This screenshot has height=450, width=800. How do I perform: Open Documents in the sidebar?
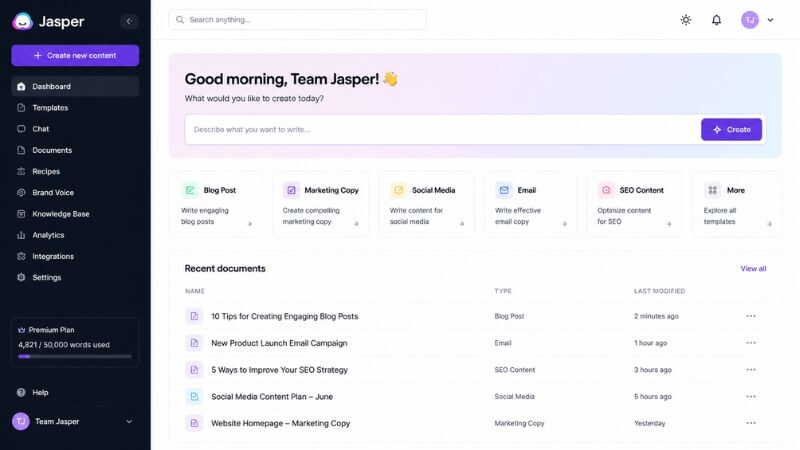pyautogui.click(x=75, y=151)
